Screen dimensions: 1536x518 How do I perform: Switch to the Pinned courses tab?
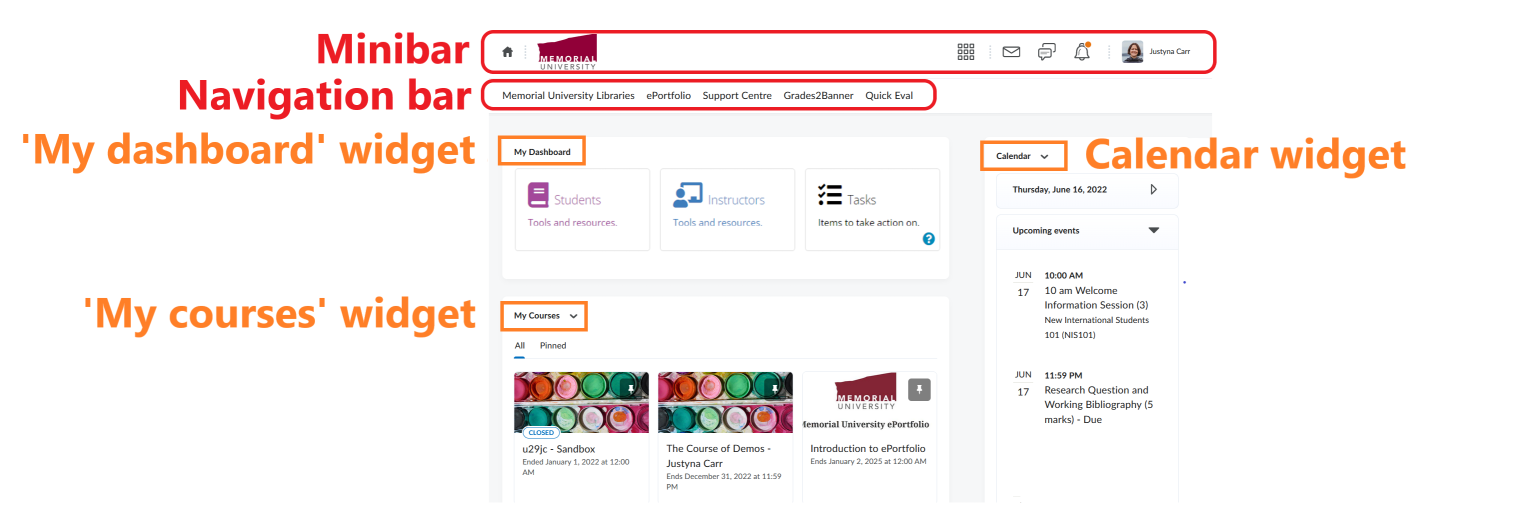(x=553, y=346)
